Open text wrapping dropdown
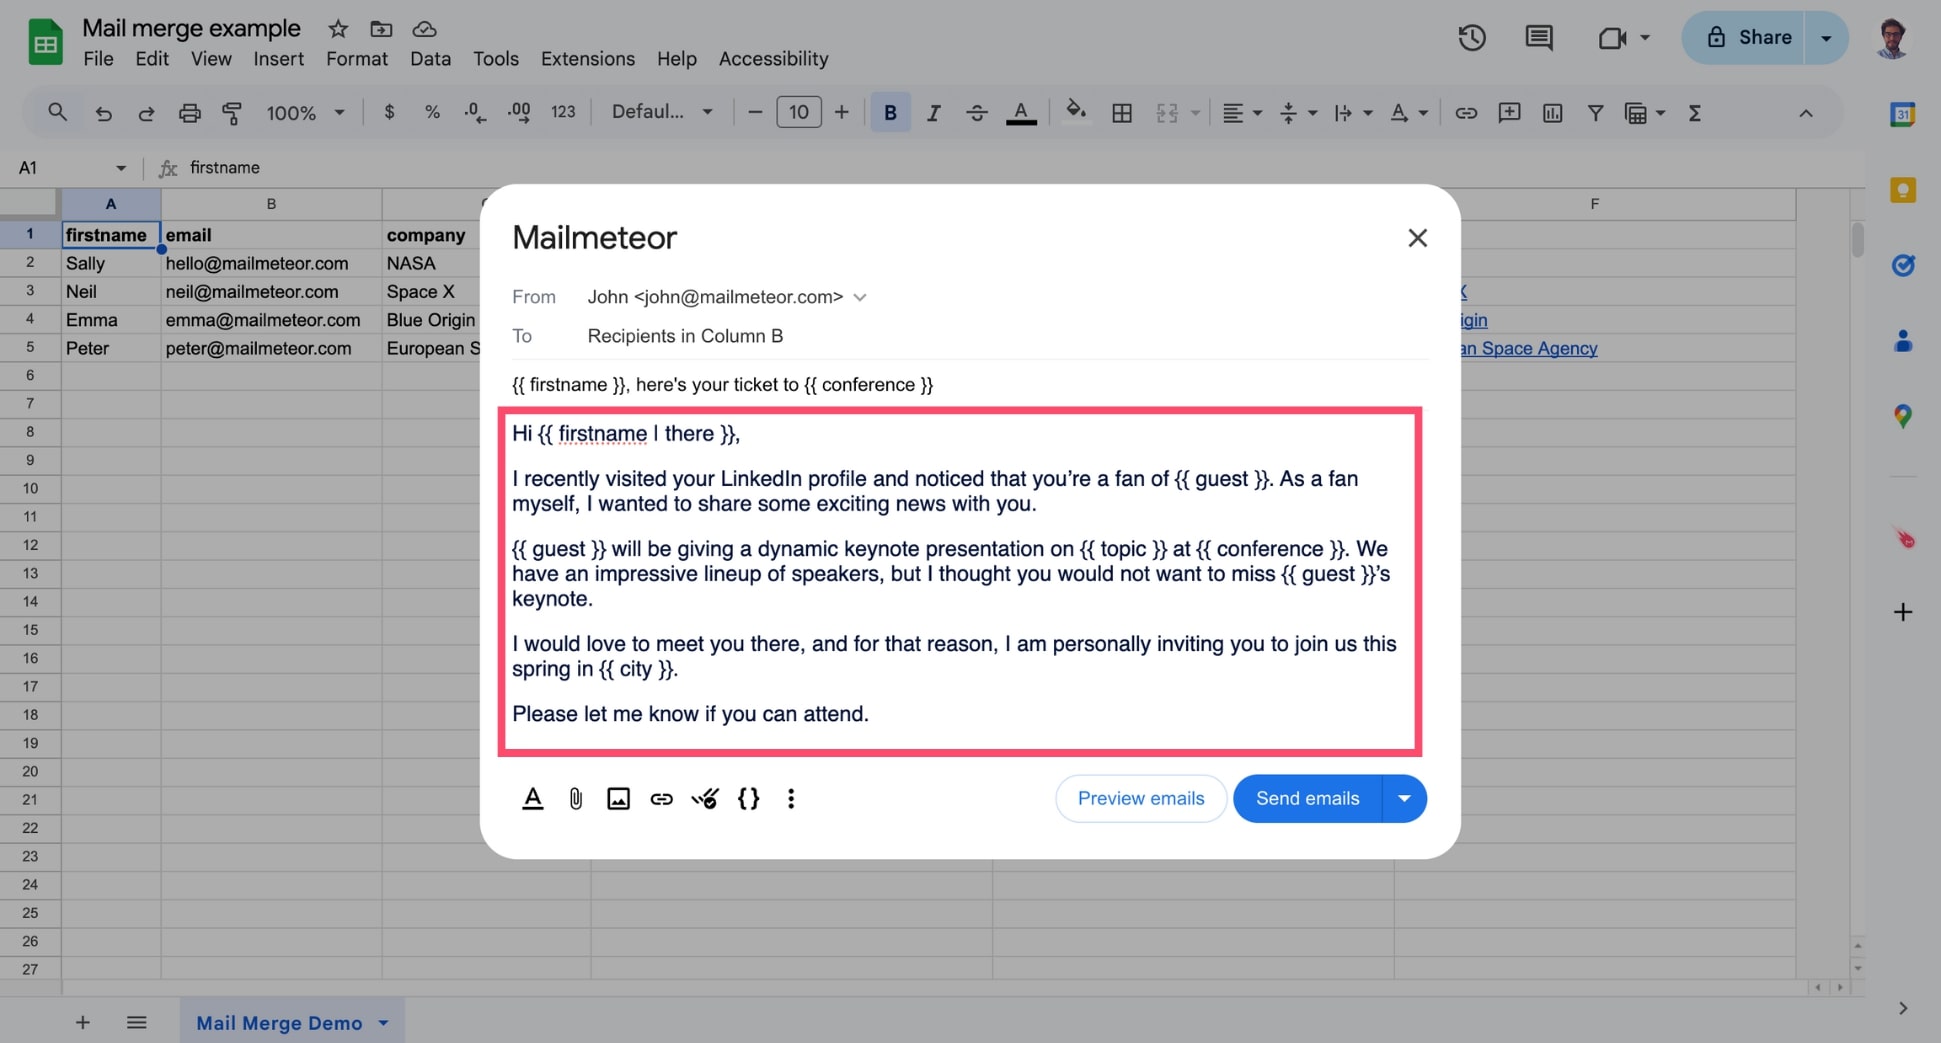 (x=1353, y=113)
